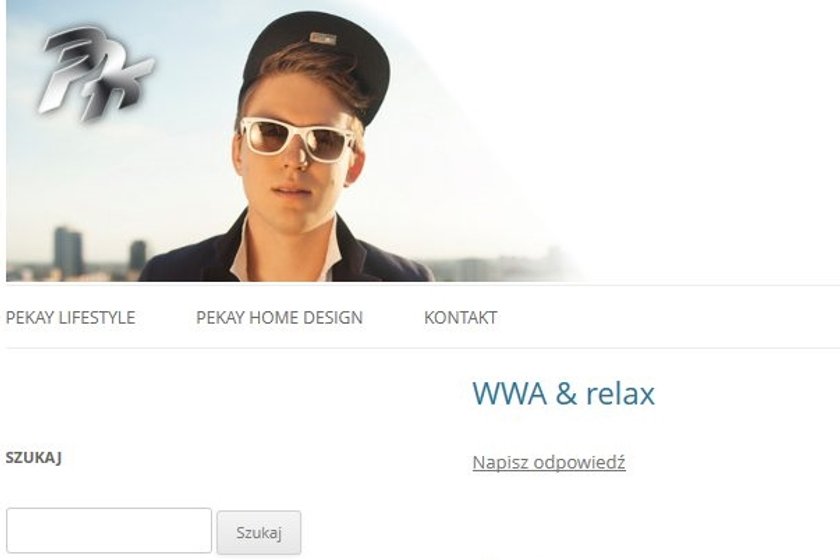The height and width of the screenshot is (560, 840).
Task: Focus the search text field
Action: click(x=109, y=531)
